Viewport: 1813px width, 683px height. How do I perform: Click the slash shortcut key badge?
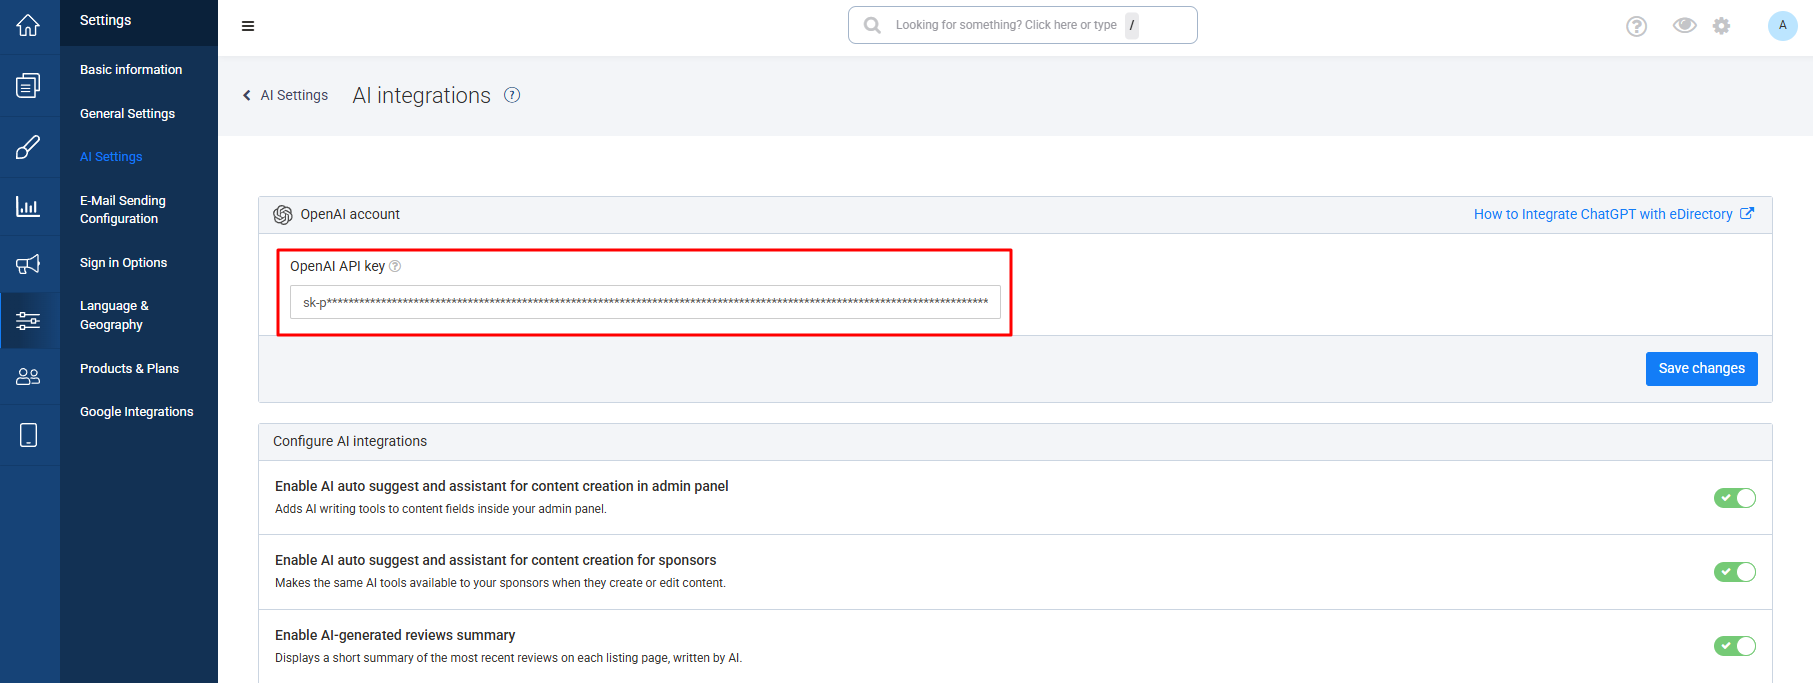point(1132,25)
